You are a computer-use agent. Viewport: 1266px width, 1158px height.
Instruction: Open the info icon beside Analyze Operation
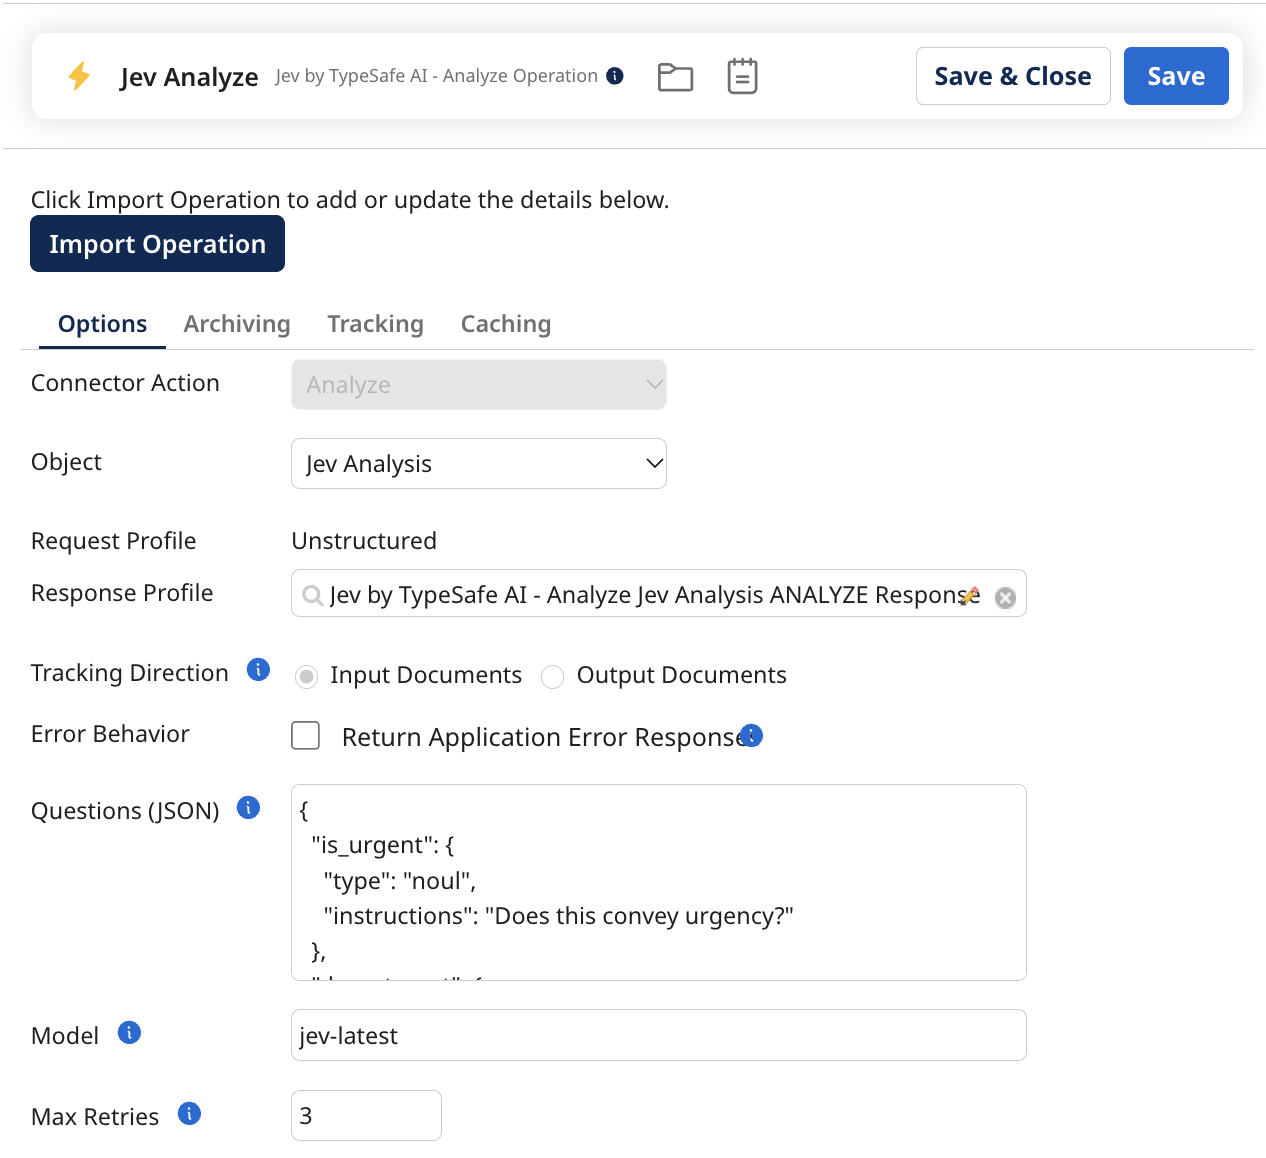[x=615, y=76]
